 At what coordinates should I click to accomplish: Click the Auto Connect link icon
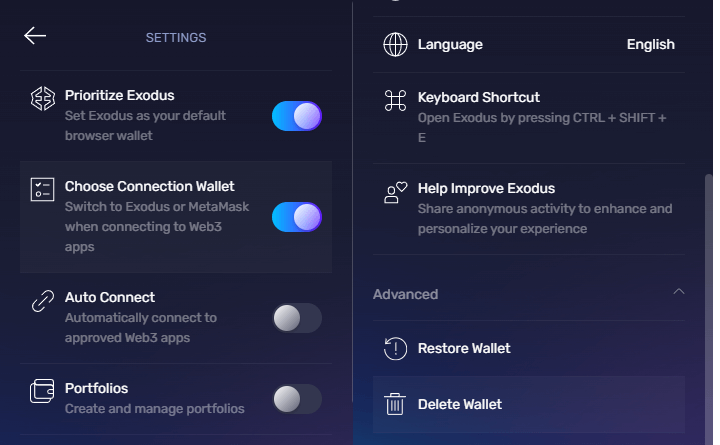click(42, 301)
